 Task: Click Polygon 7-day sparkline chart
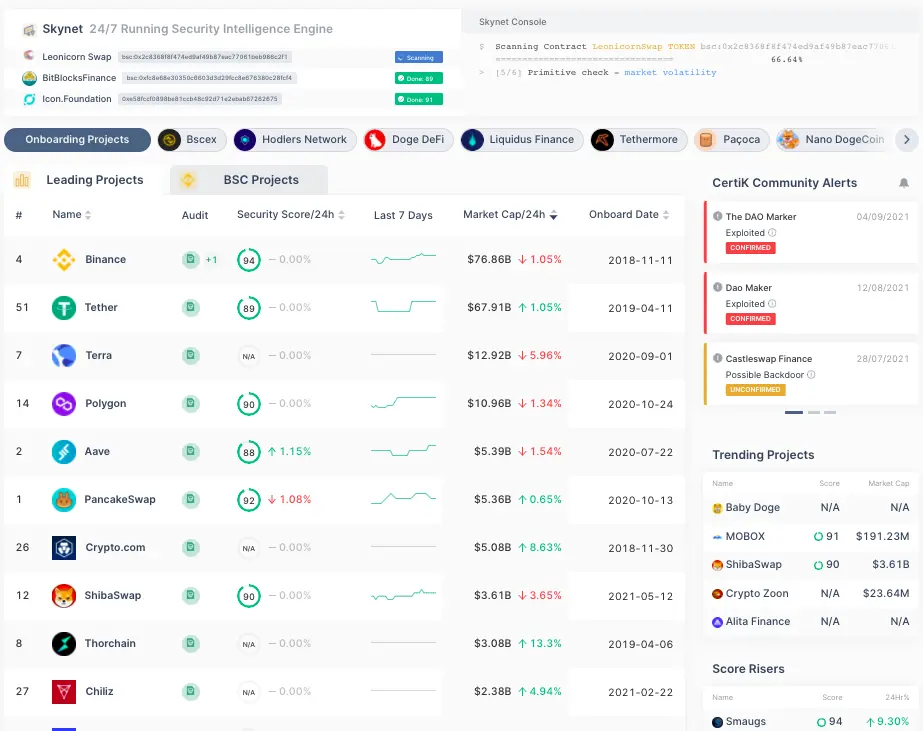click(403, 403)
